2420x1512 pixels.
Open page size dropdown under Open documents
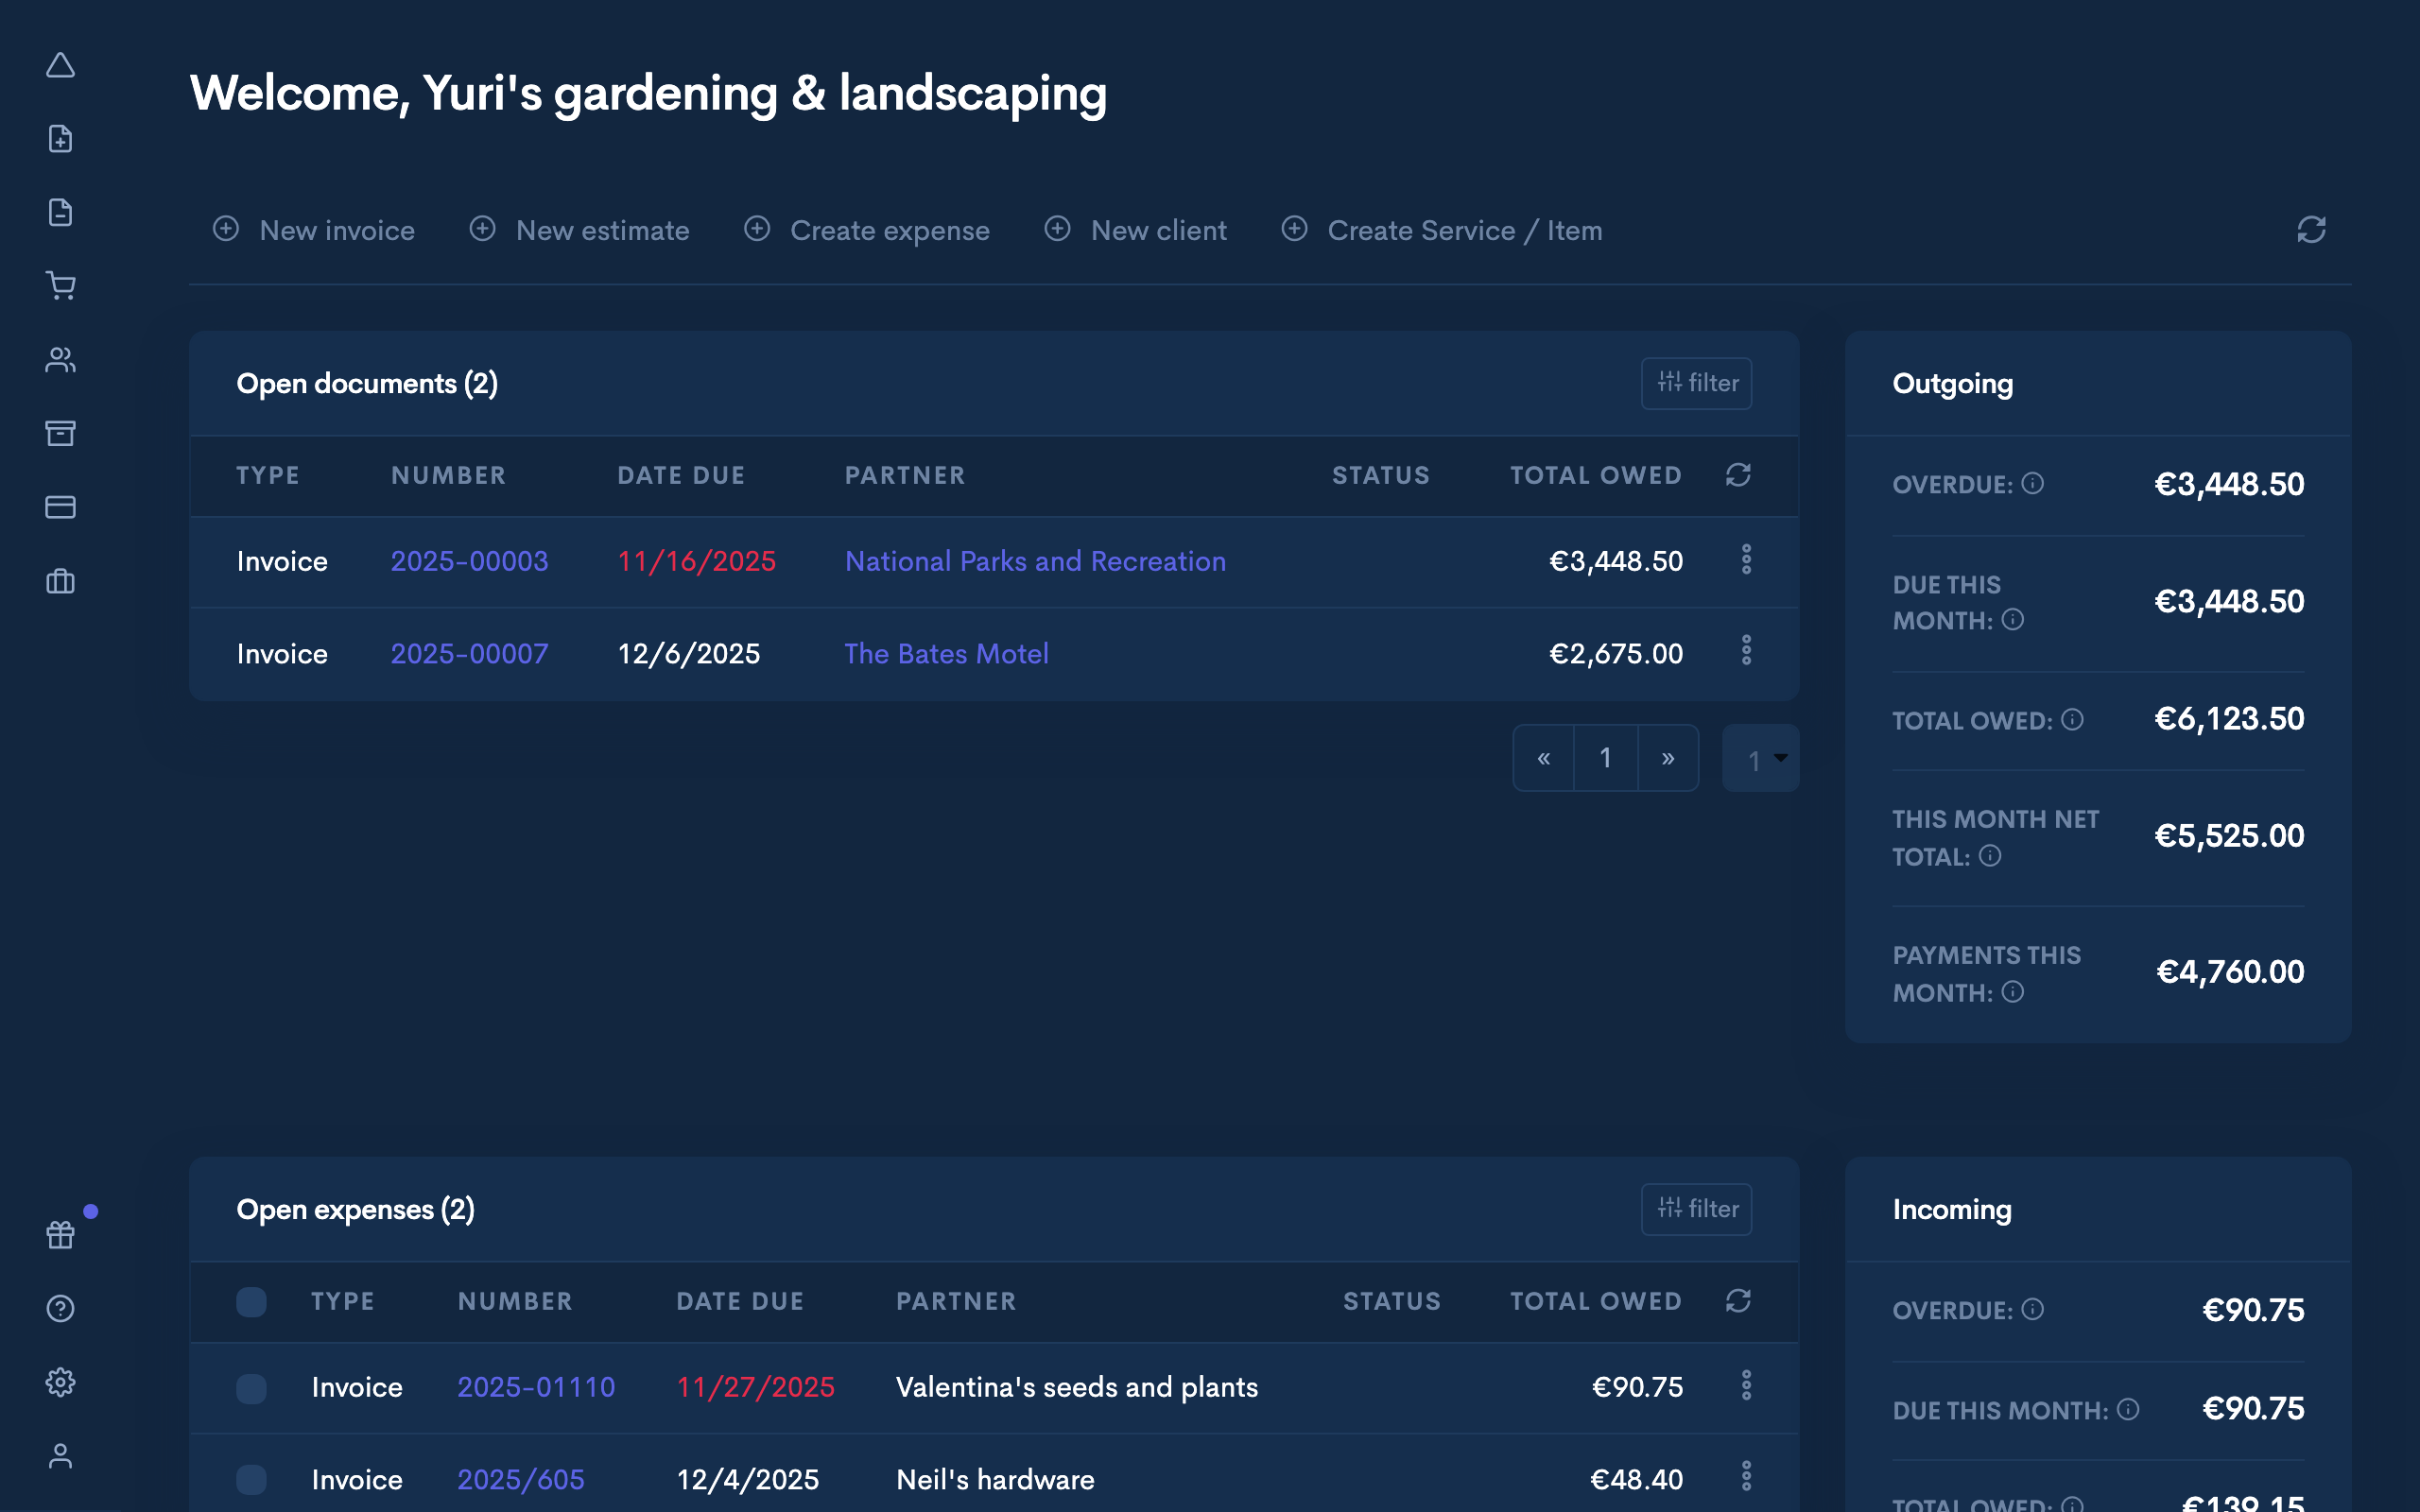1762,759
